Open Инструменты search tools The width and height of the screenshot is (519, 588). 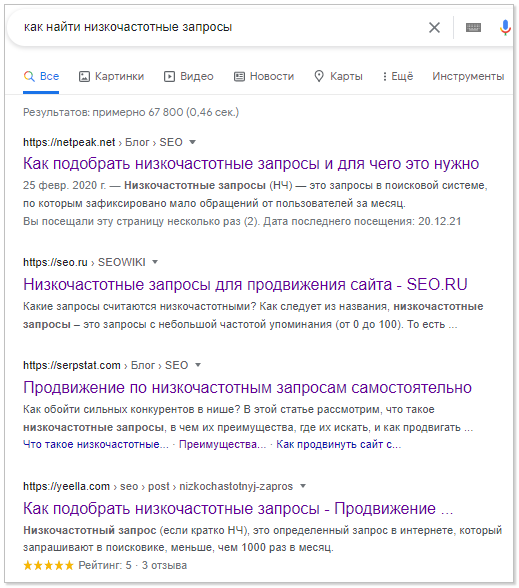pos(468,76)
